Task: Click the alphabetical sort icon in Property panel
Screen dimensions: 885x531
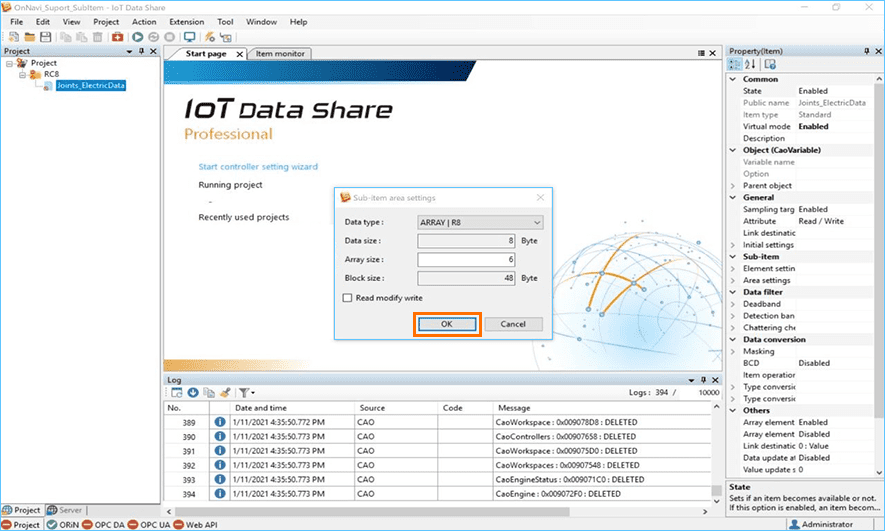Action: 750,64
